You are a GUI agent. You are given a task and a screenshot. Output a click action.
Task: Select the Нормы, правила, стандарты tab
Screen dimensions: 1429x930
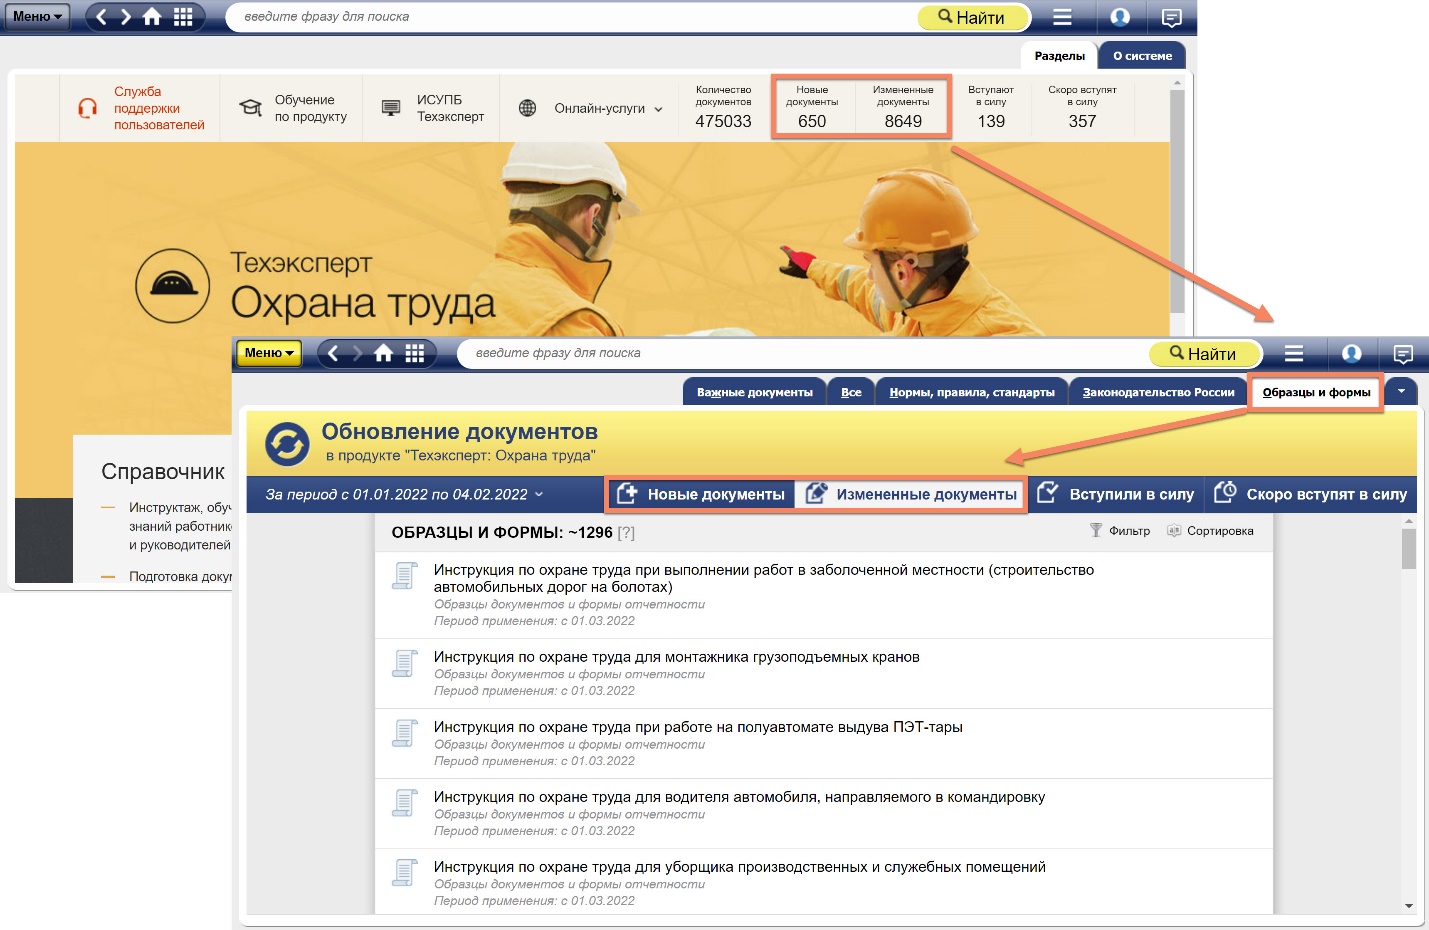pyautogui.click(x=971, y=392)
